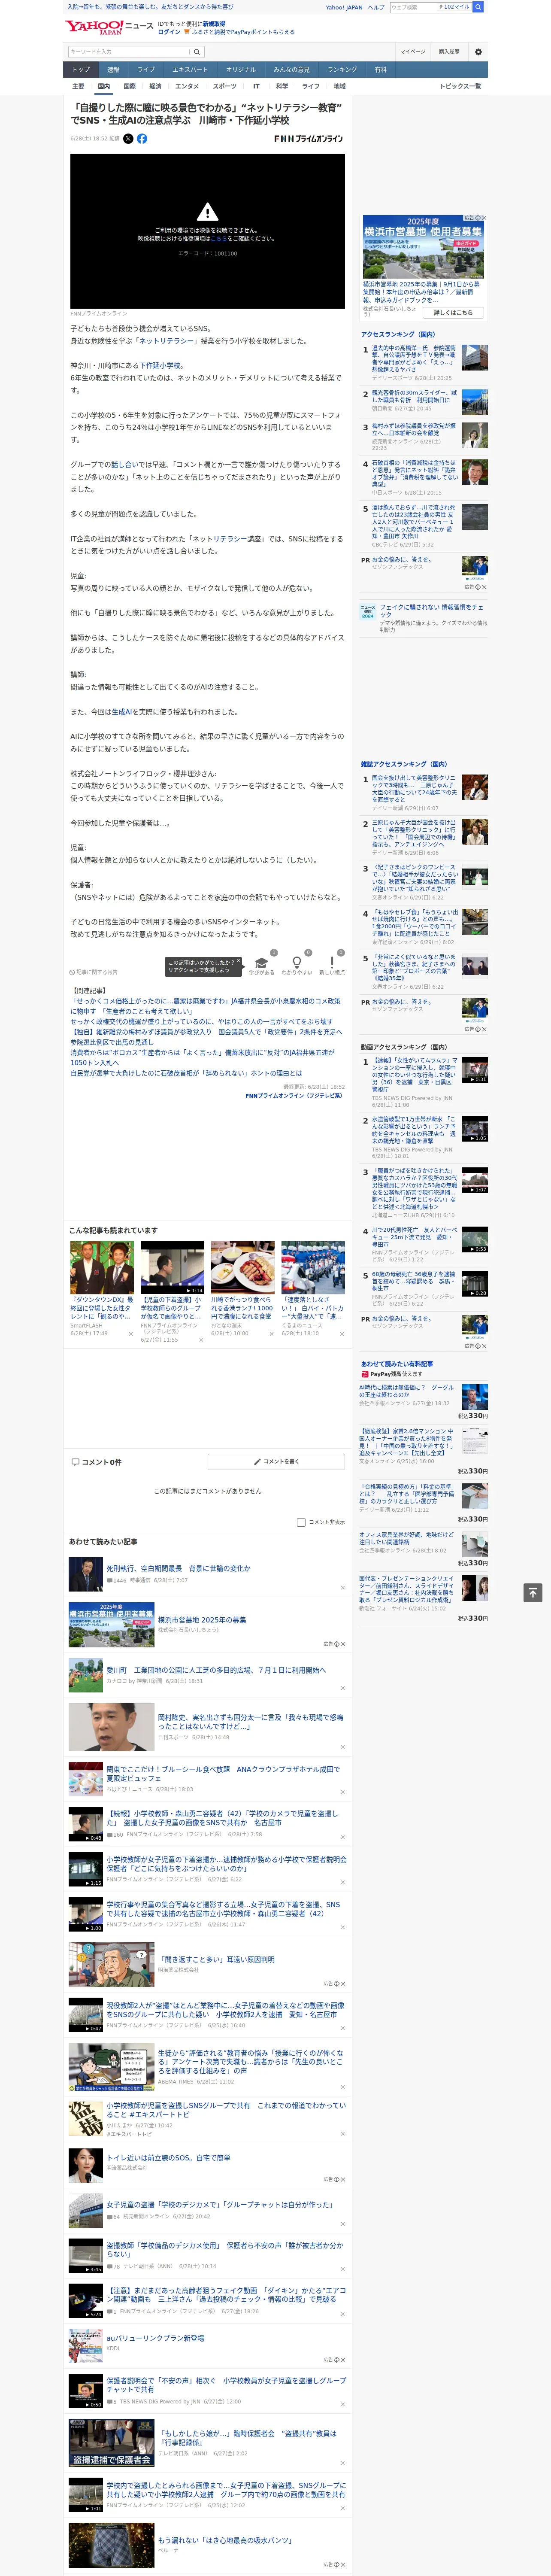551x2576 pixels.
Task: Click the ログイン link
Action: click(x=169, y=32)
